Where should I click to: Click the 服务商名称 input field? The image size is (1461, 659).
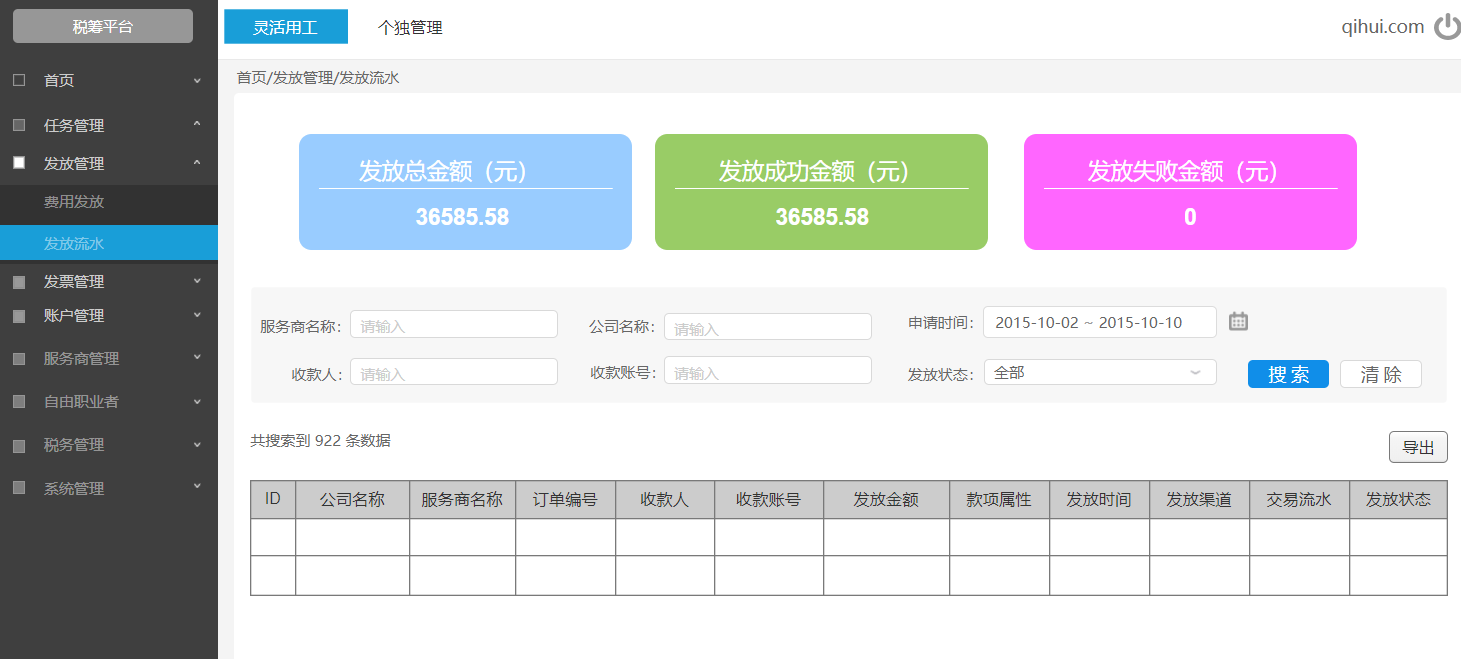pos(454,324)
